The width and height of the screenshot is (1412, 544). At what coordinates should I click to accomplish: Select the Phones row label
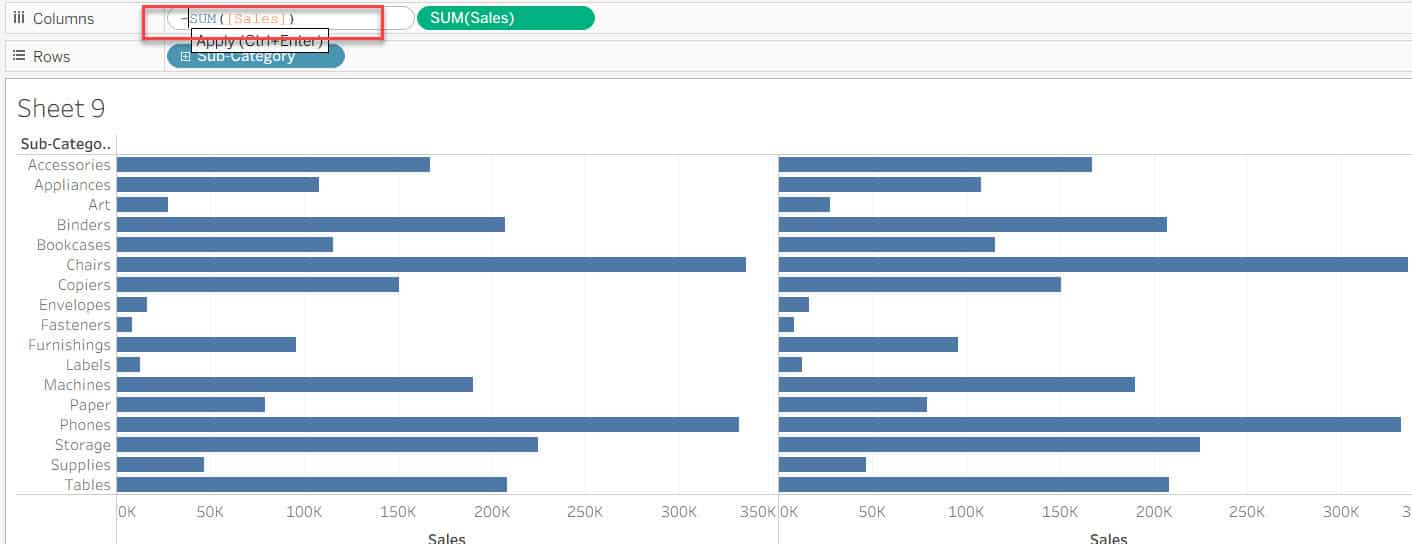point(85,425)
